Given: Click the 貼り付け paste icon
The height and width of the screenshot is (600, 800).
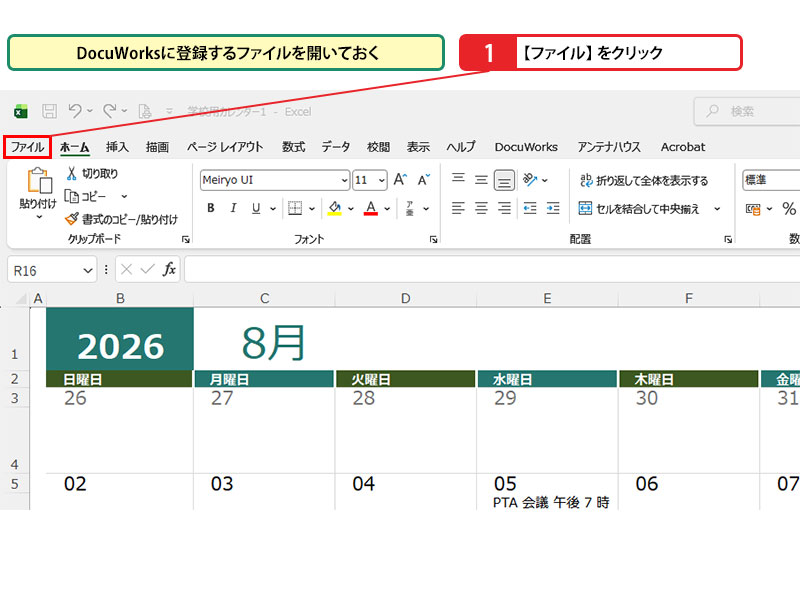Looking at the screenshot, I should 39,181.
